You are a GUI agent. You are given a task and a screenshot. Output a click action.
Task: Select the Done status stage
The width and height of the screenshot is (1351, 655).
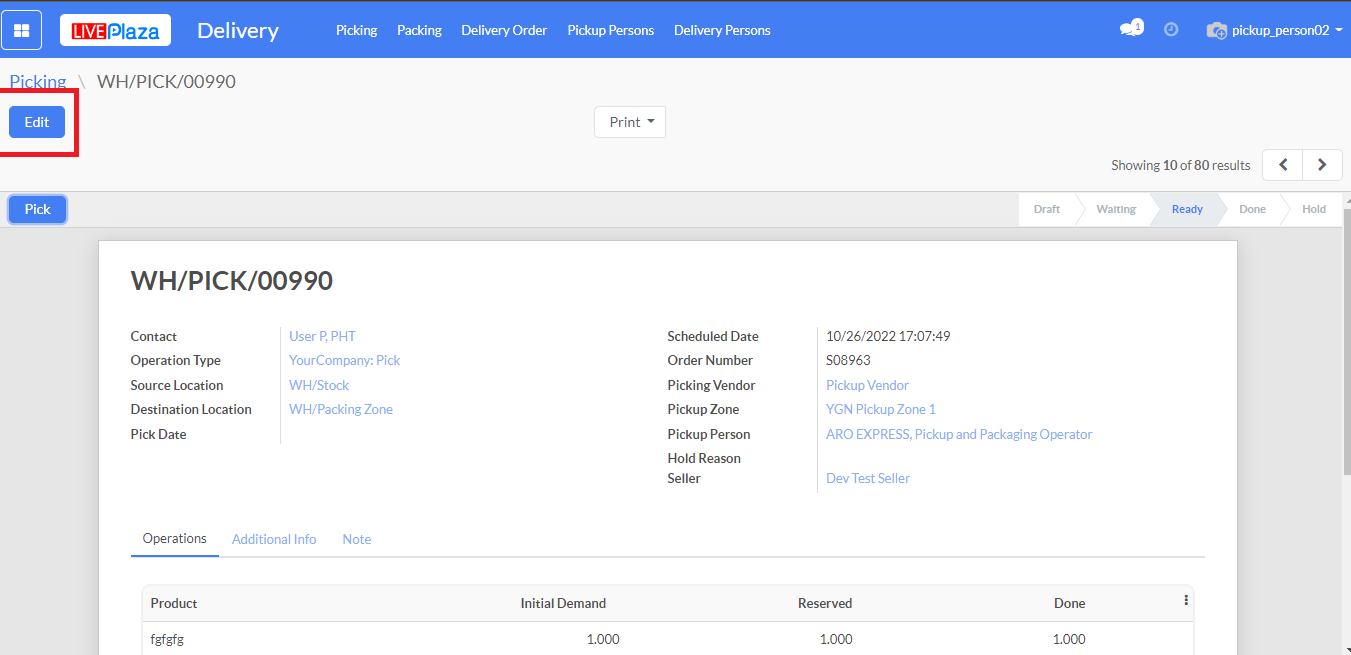click(1252, 209)
